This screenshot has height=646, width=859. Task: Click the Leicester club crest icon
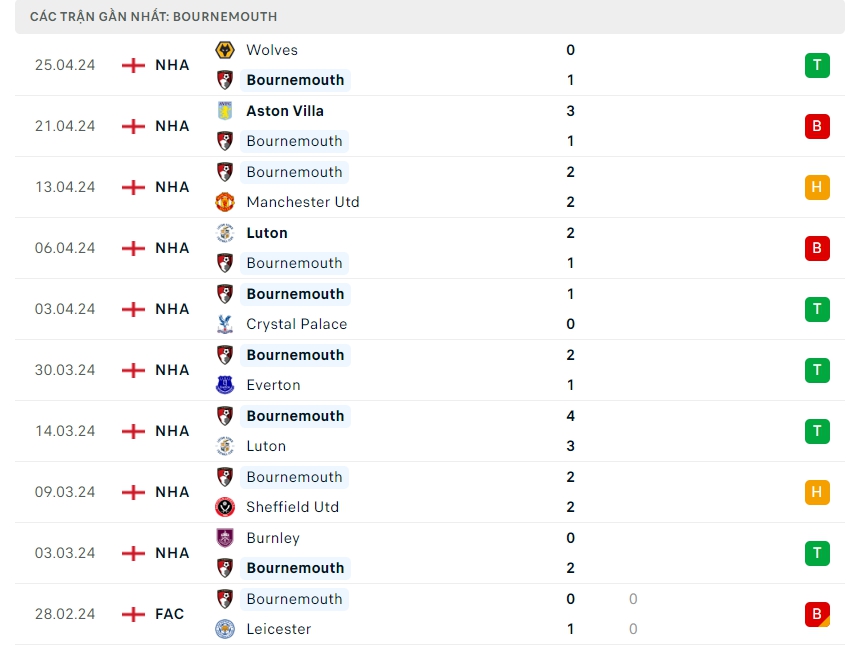click(225, 629)
